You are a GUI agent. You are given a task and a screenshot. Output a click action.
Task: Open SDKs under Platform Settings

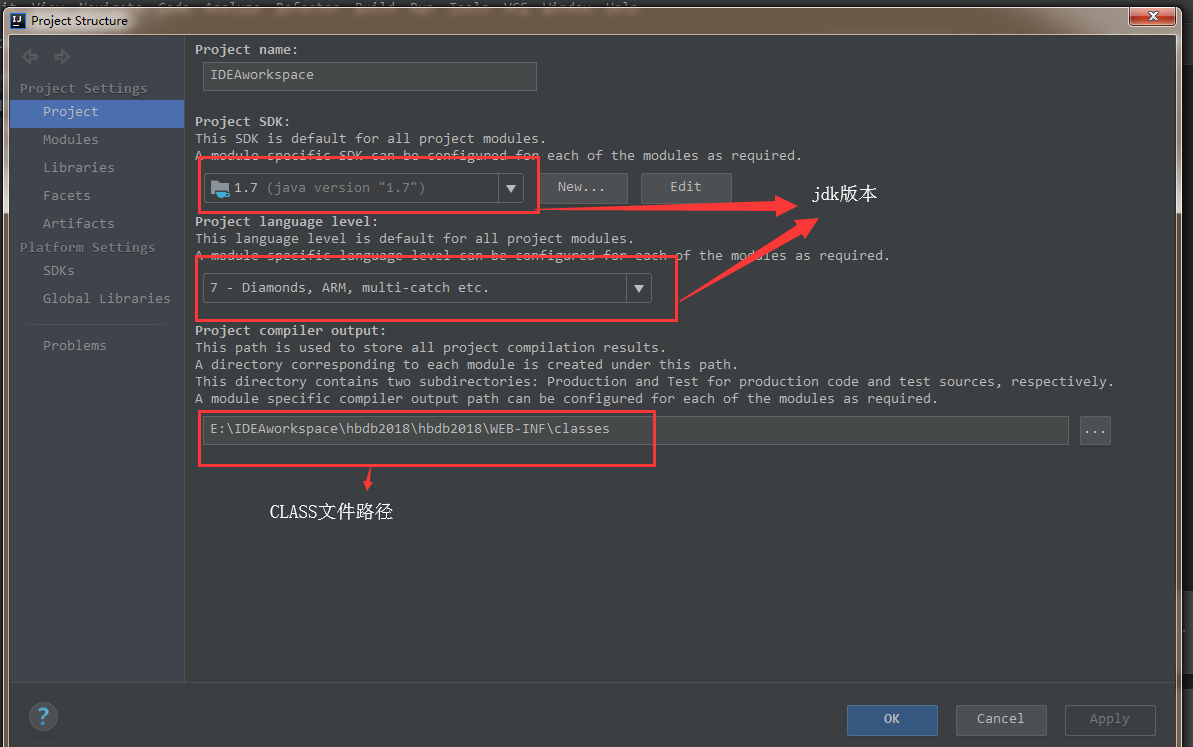[58, 270]
